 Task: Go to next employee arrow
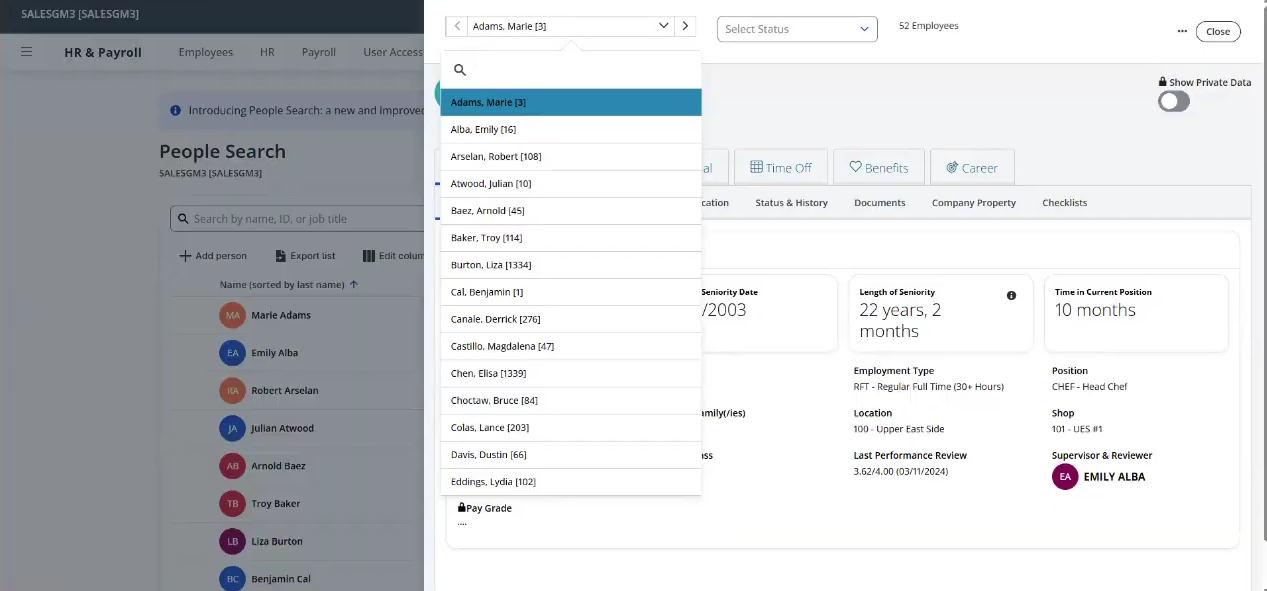pos(685,26)
